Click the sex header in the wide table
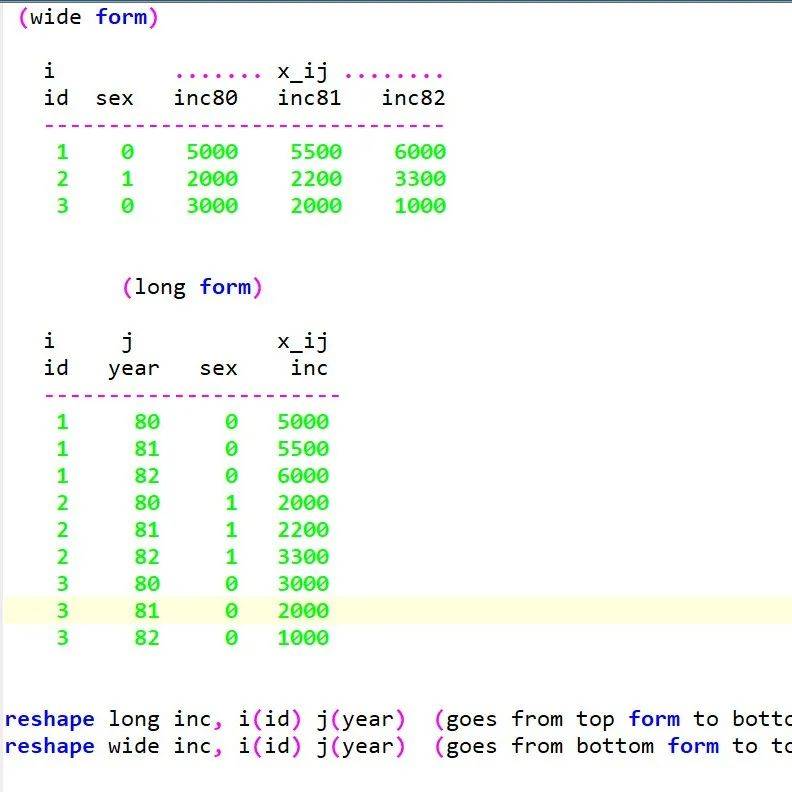Viewport: 792px width, 792px height. pyautogui.click(x=114, y=98)
